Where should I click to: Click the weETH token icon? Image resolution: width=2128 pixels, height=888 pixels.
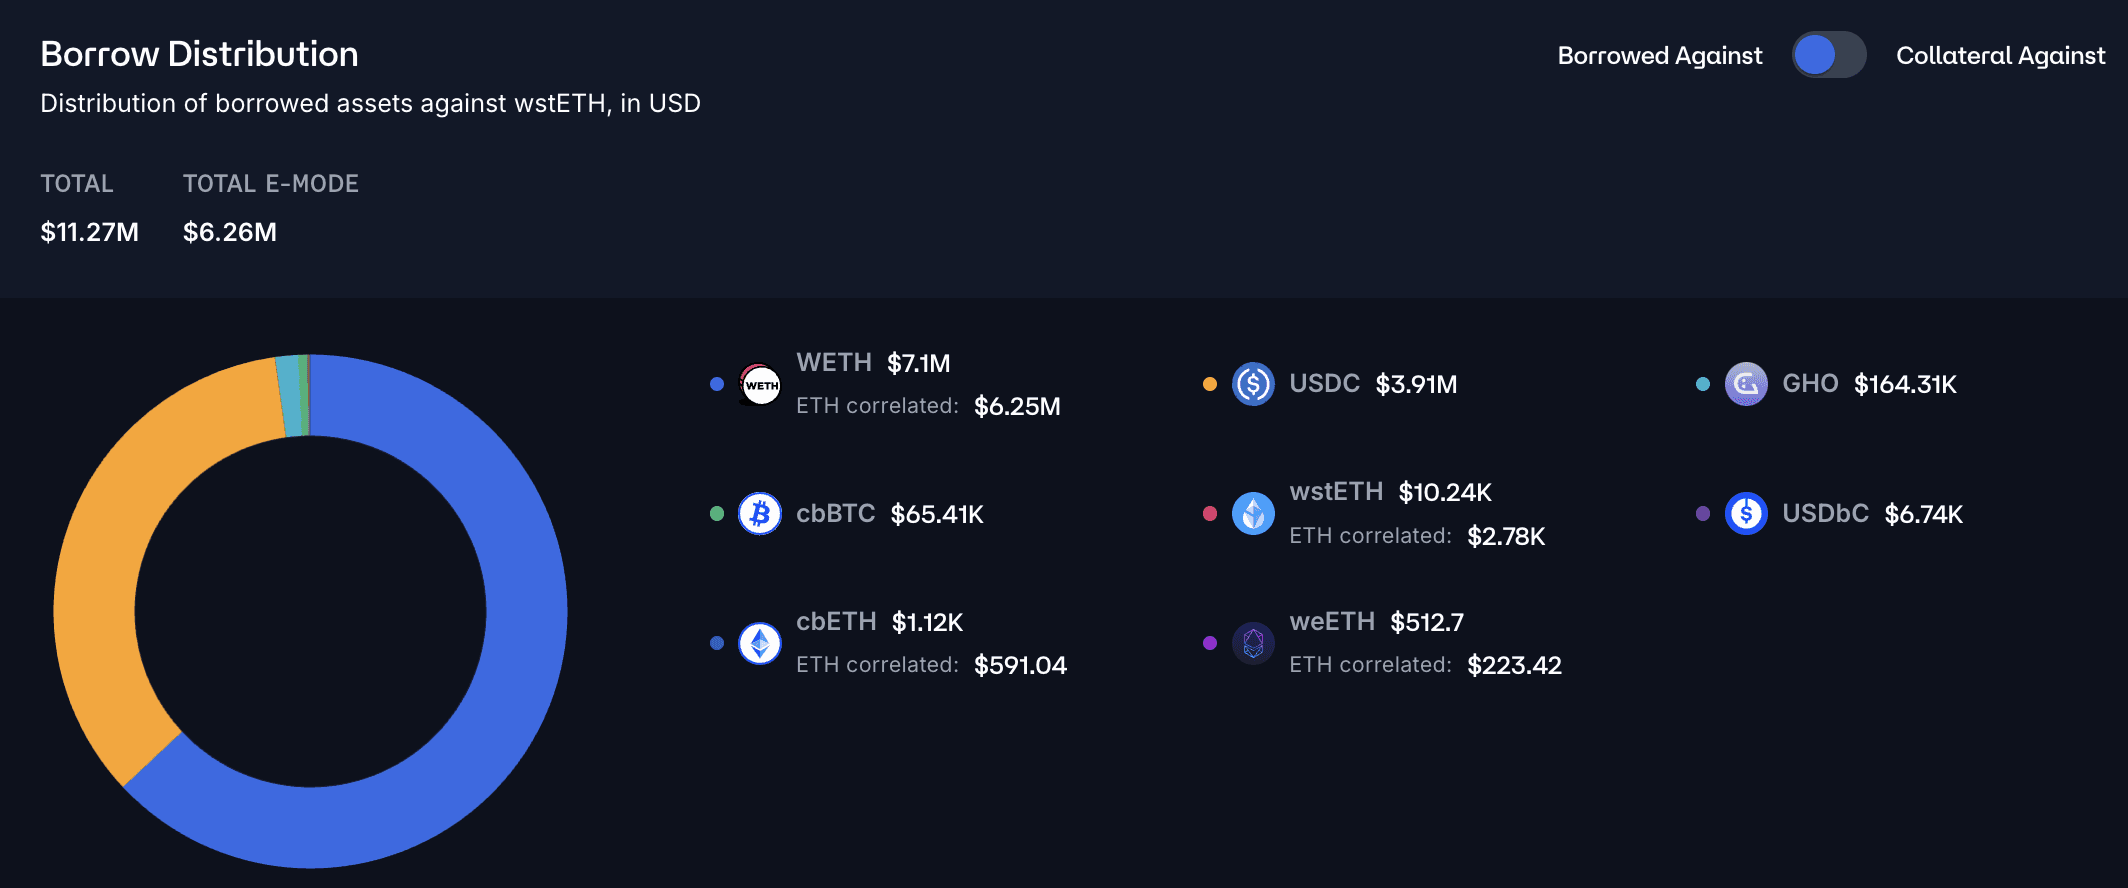pyautogui.click(x=1253, y=643)
